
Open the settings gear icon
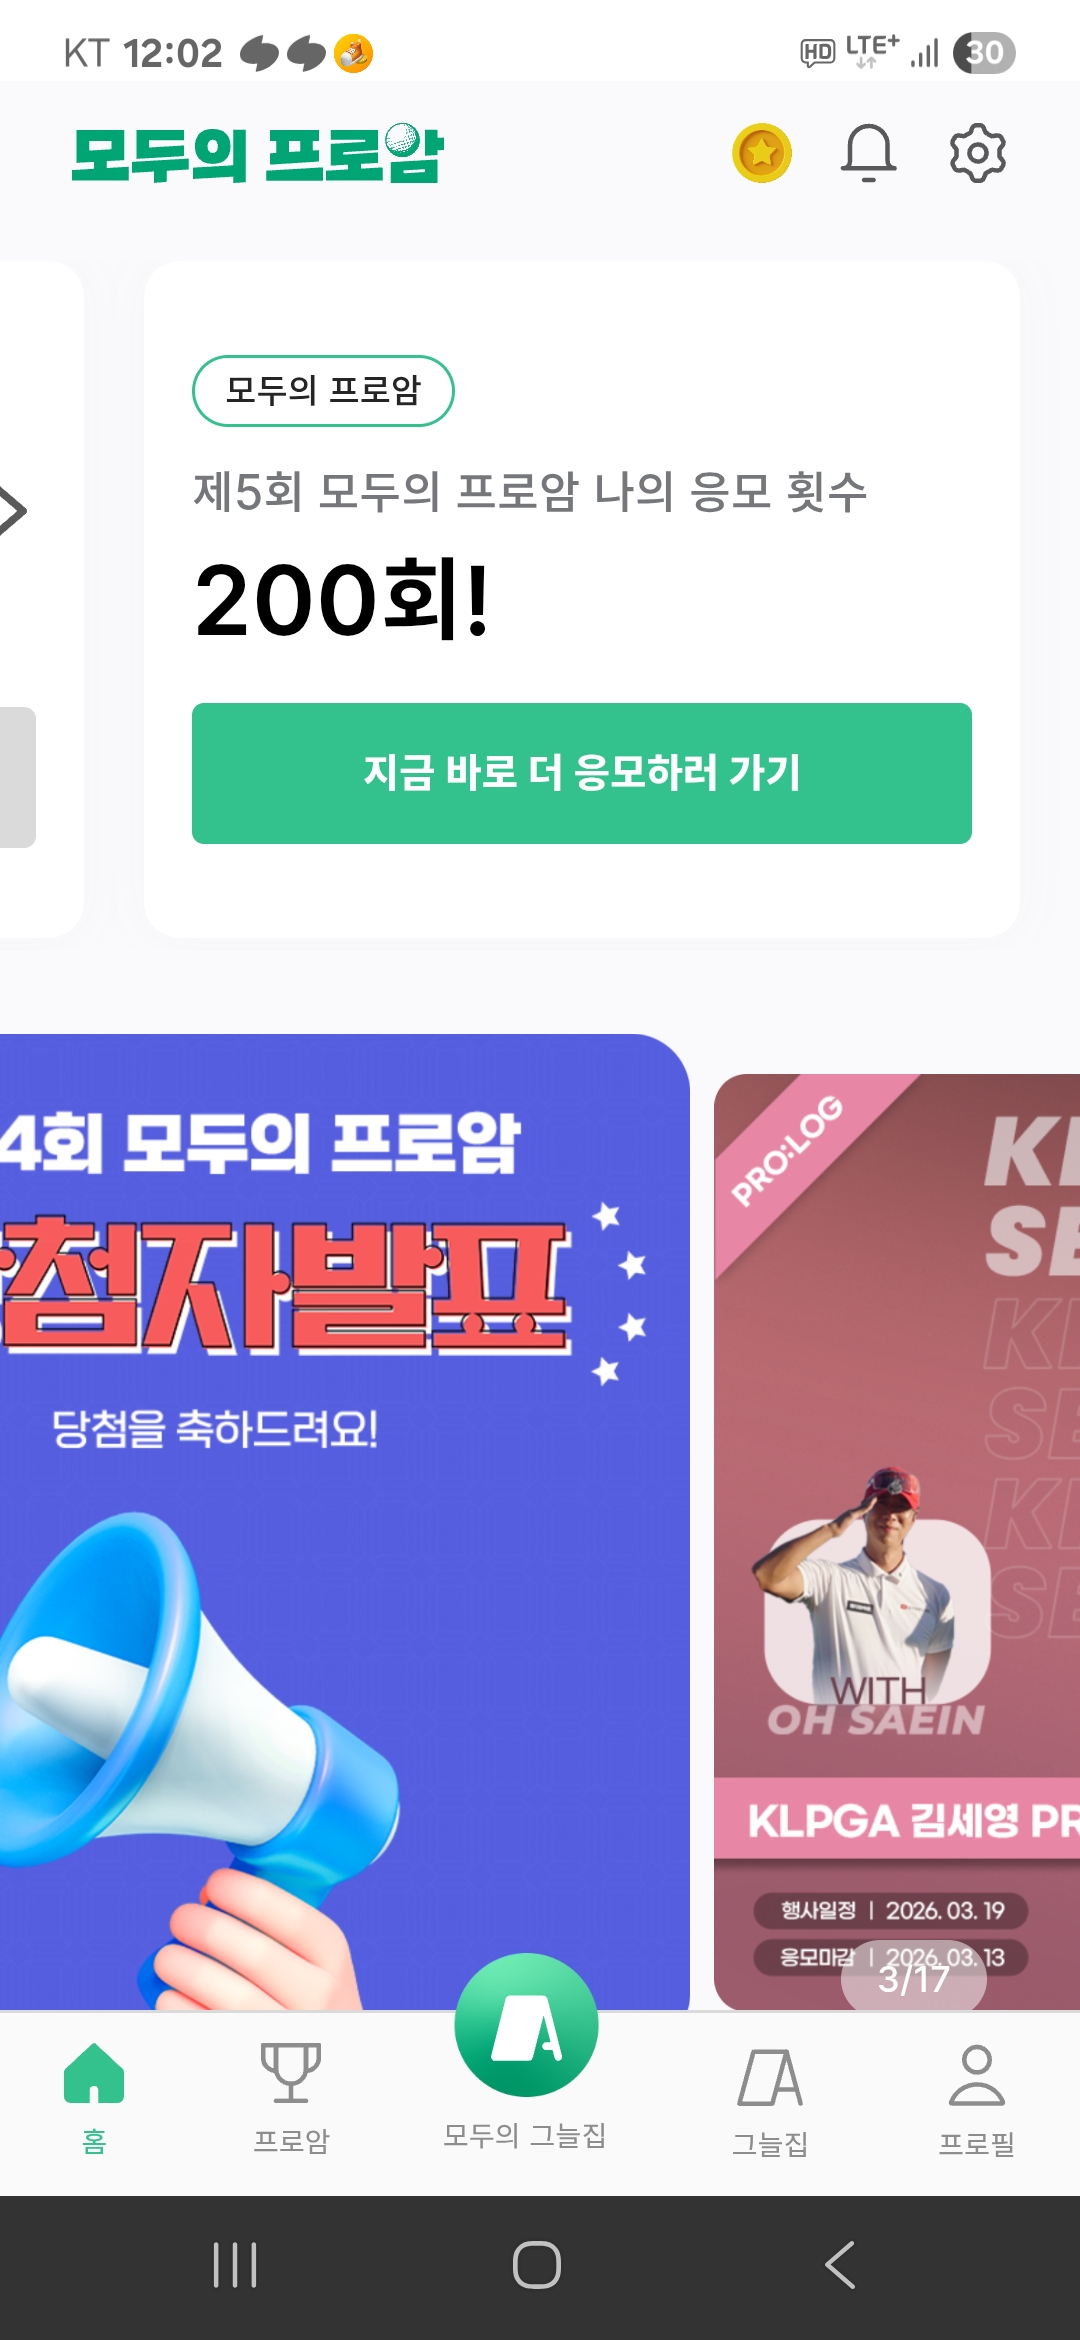click(977, 153)
